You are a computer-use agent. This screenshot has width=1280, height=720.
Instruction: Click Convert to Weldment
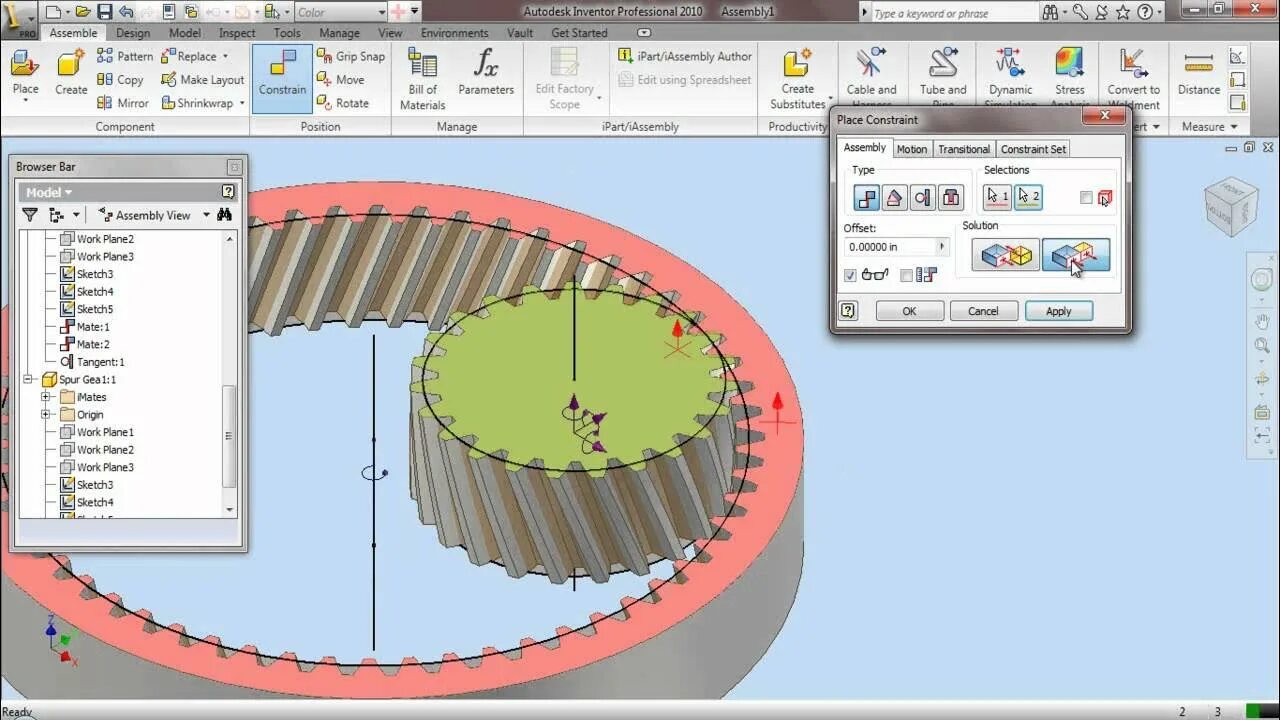click(x=1133, y=78)
